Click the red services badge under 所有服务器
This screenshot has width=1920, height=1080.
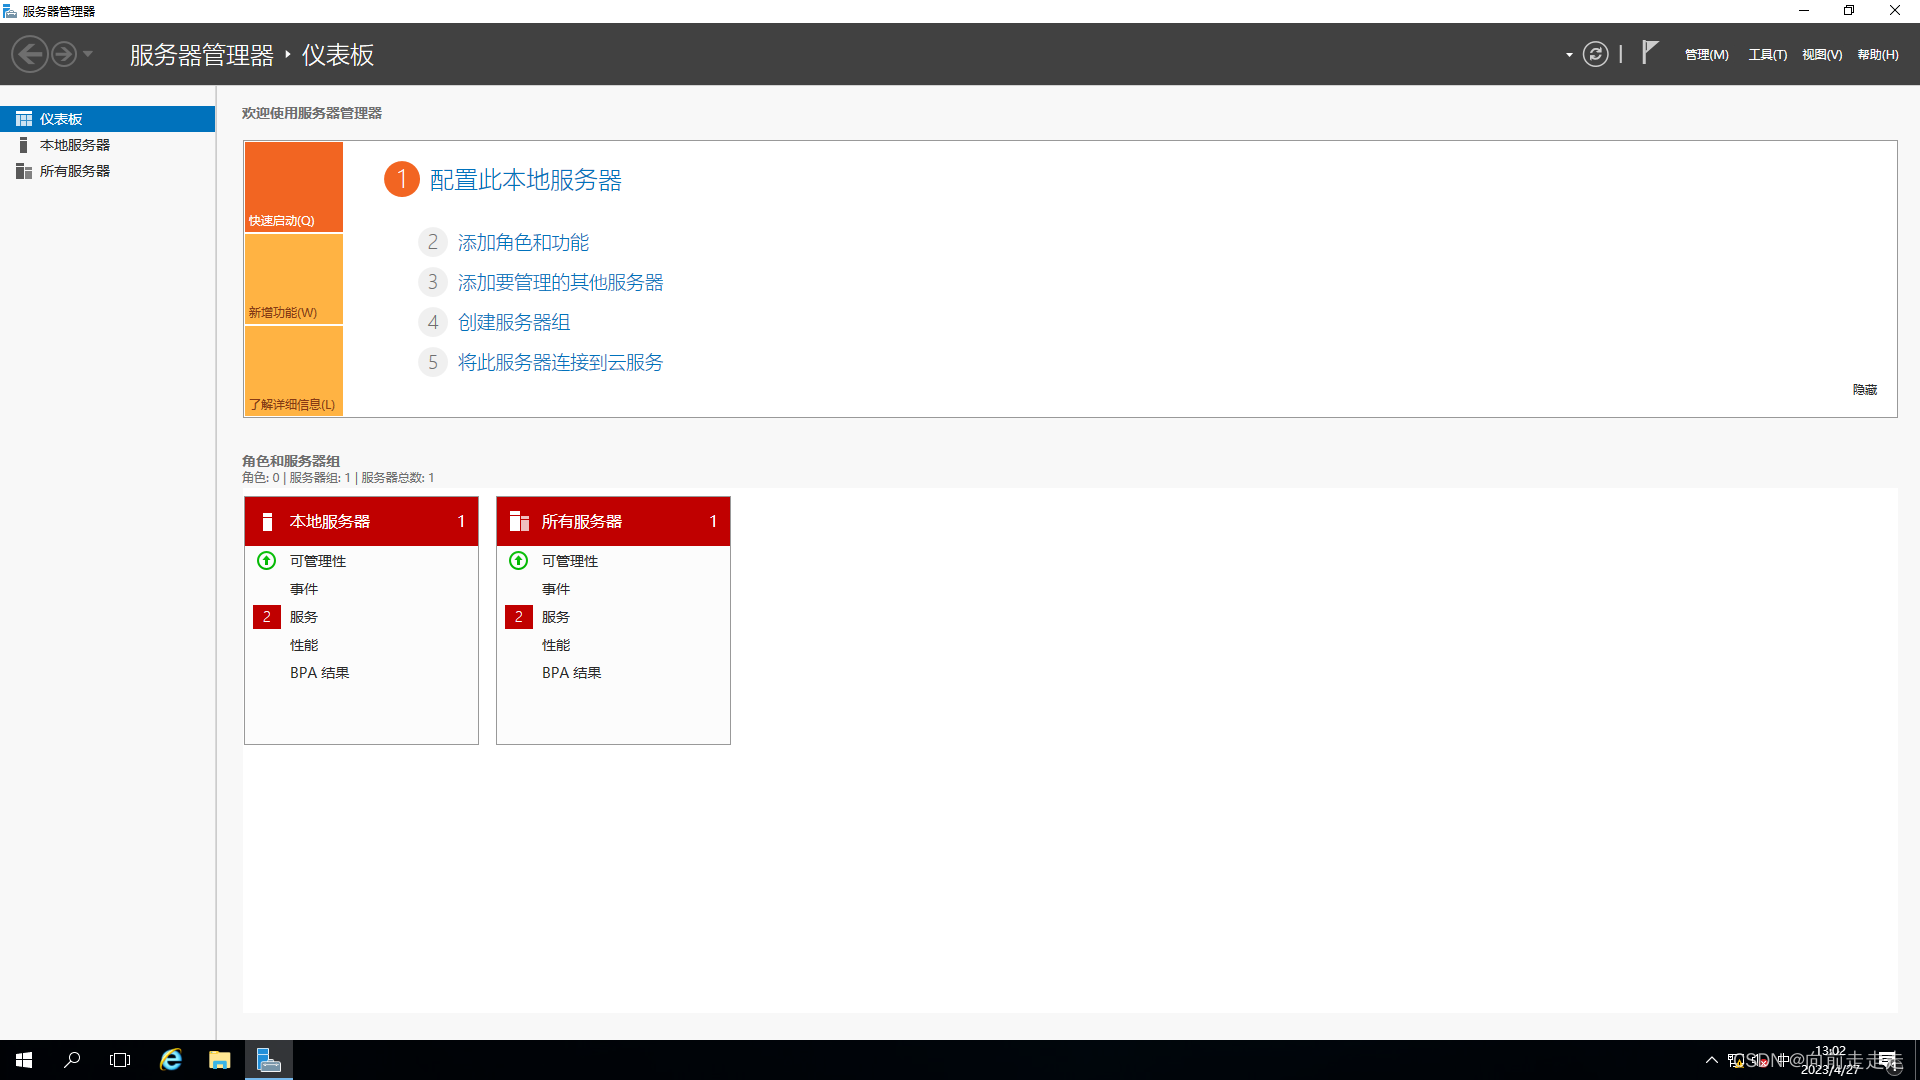518,617
